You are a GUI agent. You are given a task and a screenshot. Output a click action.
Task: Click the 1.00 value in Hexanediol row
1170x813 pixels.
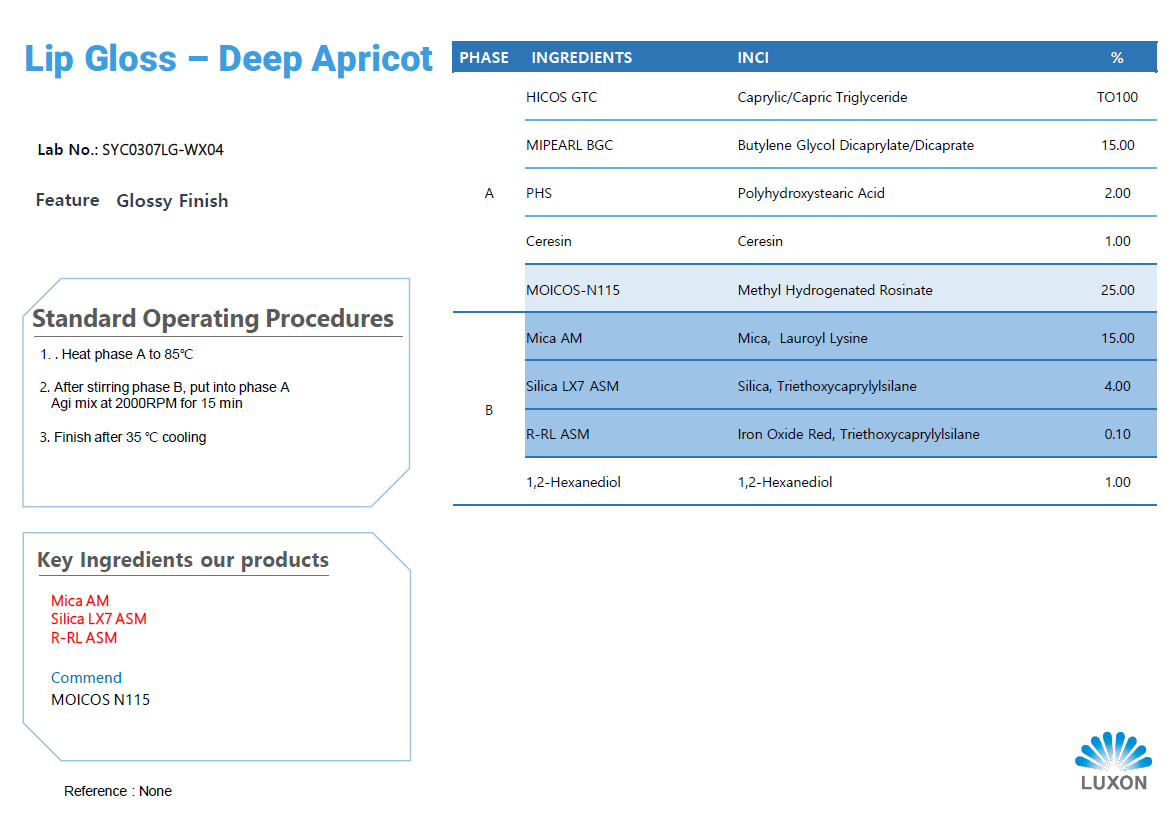point(1117,482)
